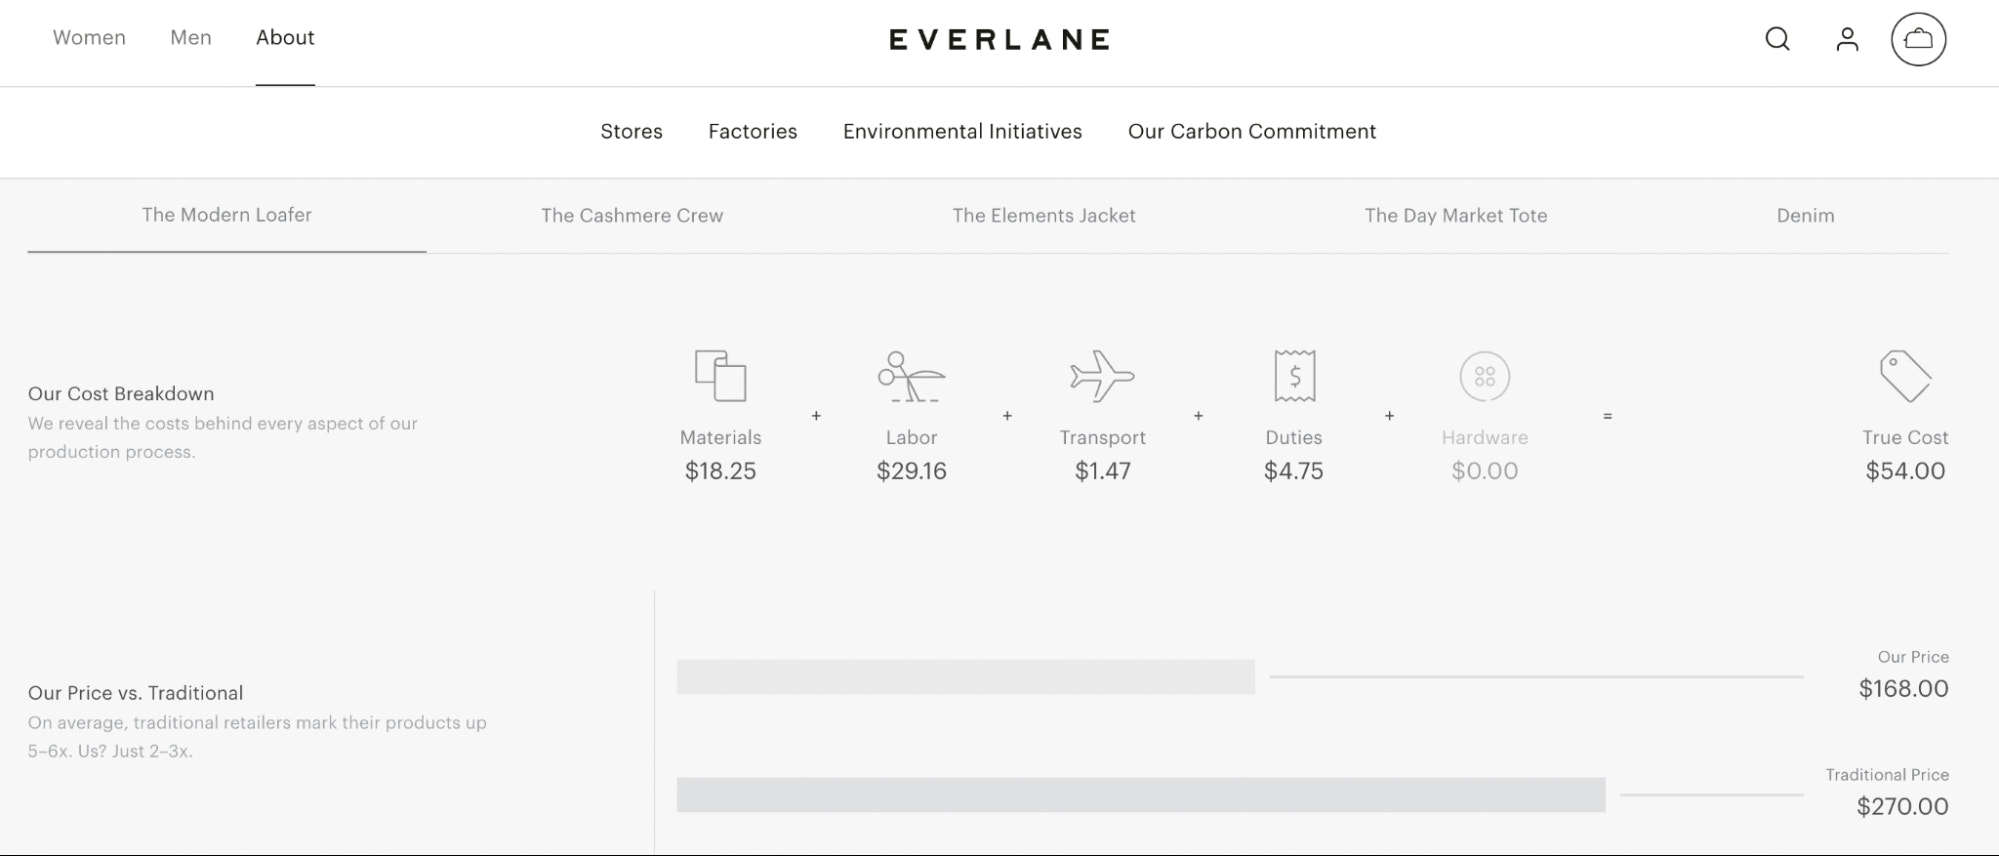Click the Hardware label
The height and width of the screenshot is (856, 1999).
pyautogui.click(x=1484, y=438)
